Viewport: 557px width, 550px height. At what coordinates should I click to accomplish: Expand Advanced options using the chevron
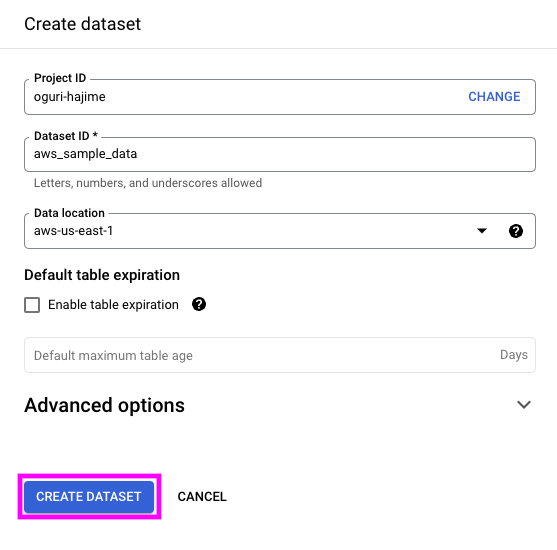click(x=524, y=405)
